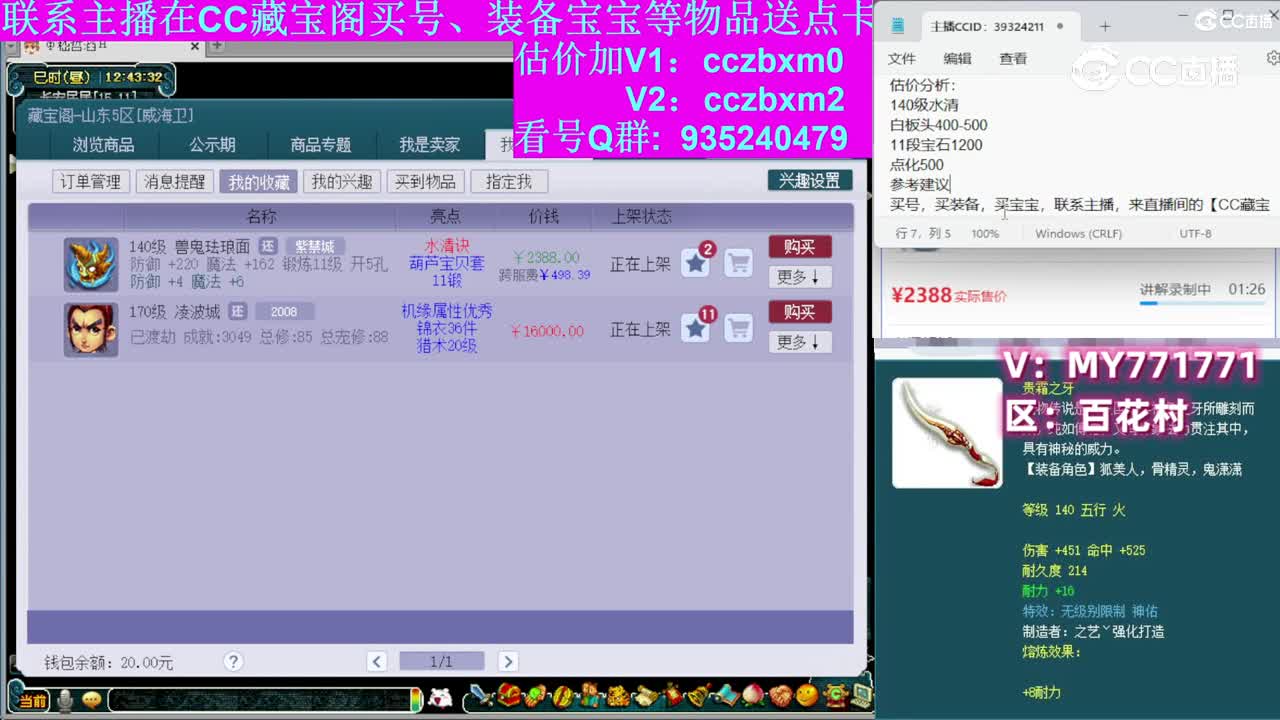The image size is (1280, 720).
Task: Open 买到物品 sub-tab
Action: 425,181
